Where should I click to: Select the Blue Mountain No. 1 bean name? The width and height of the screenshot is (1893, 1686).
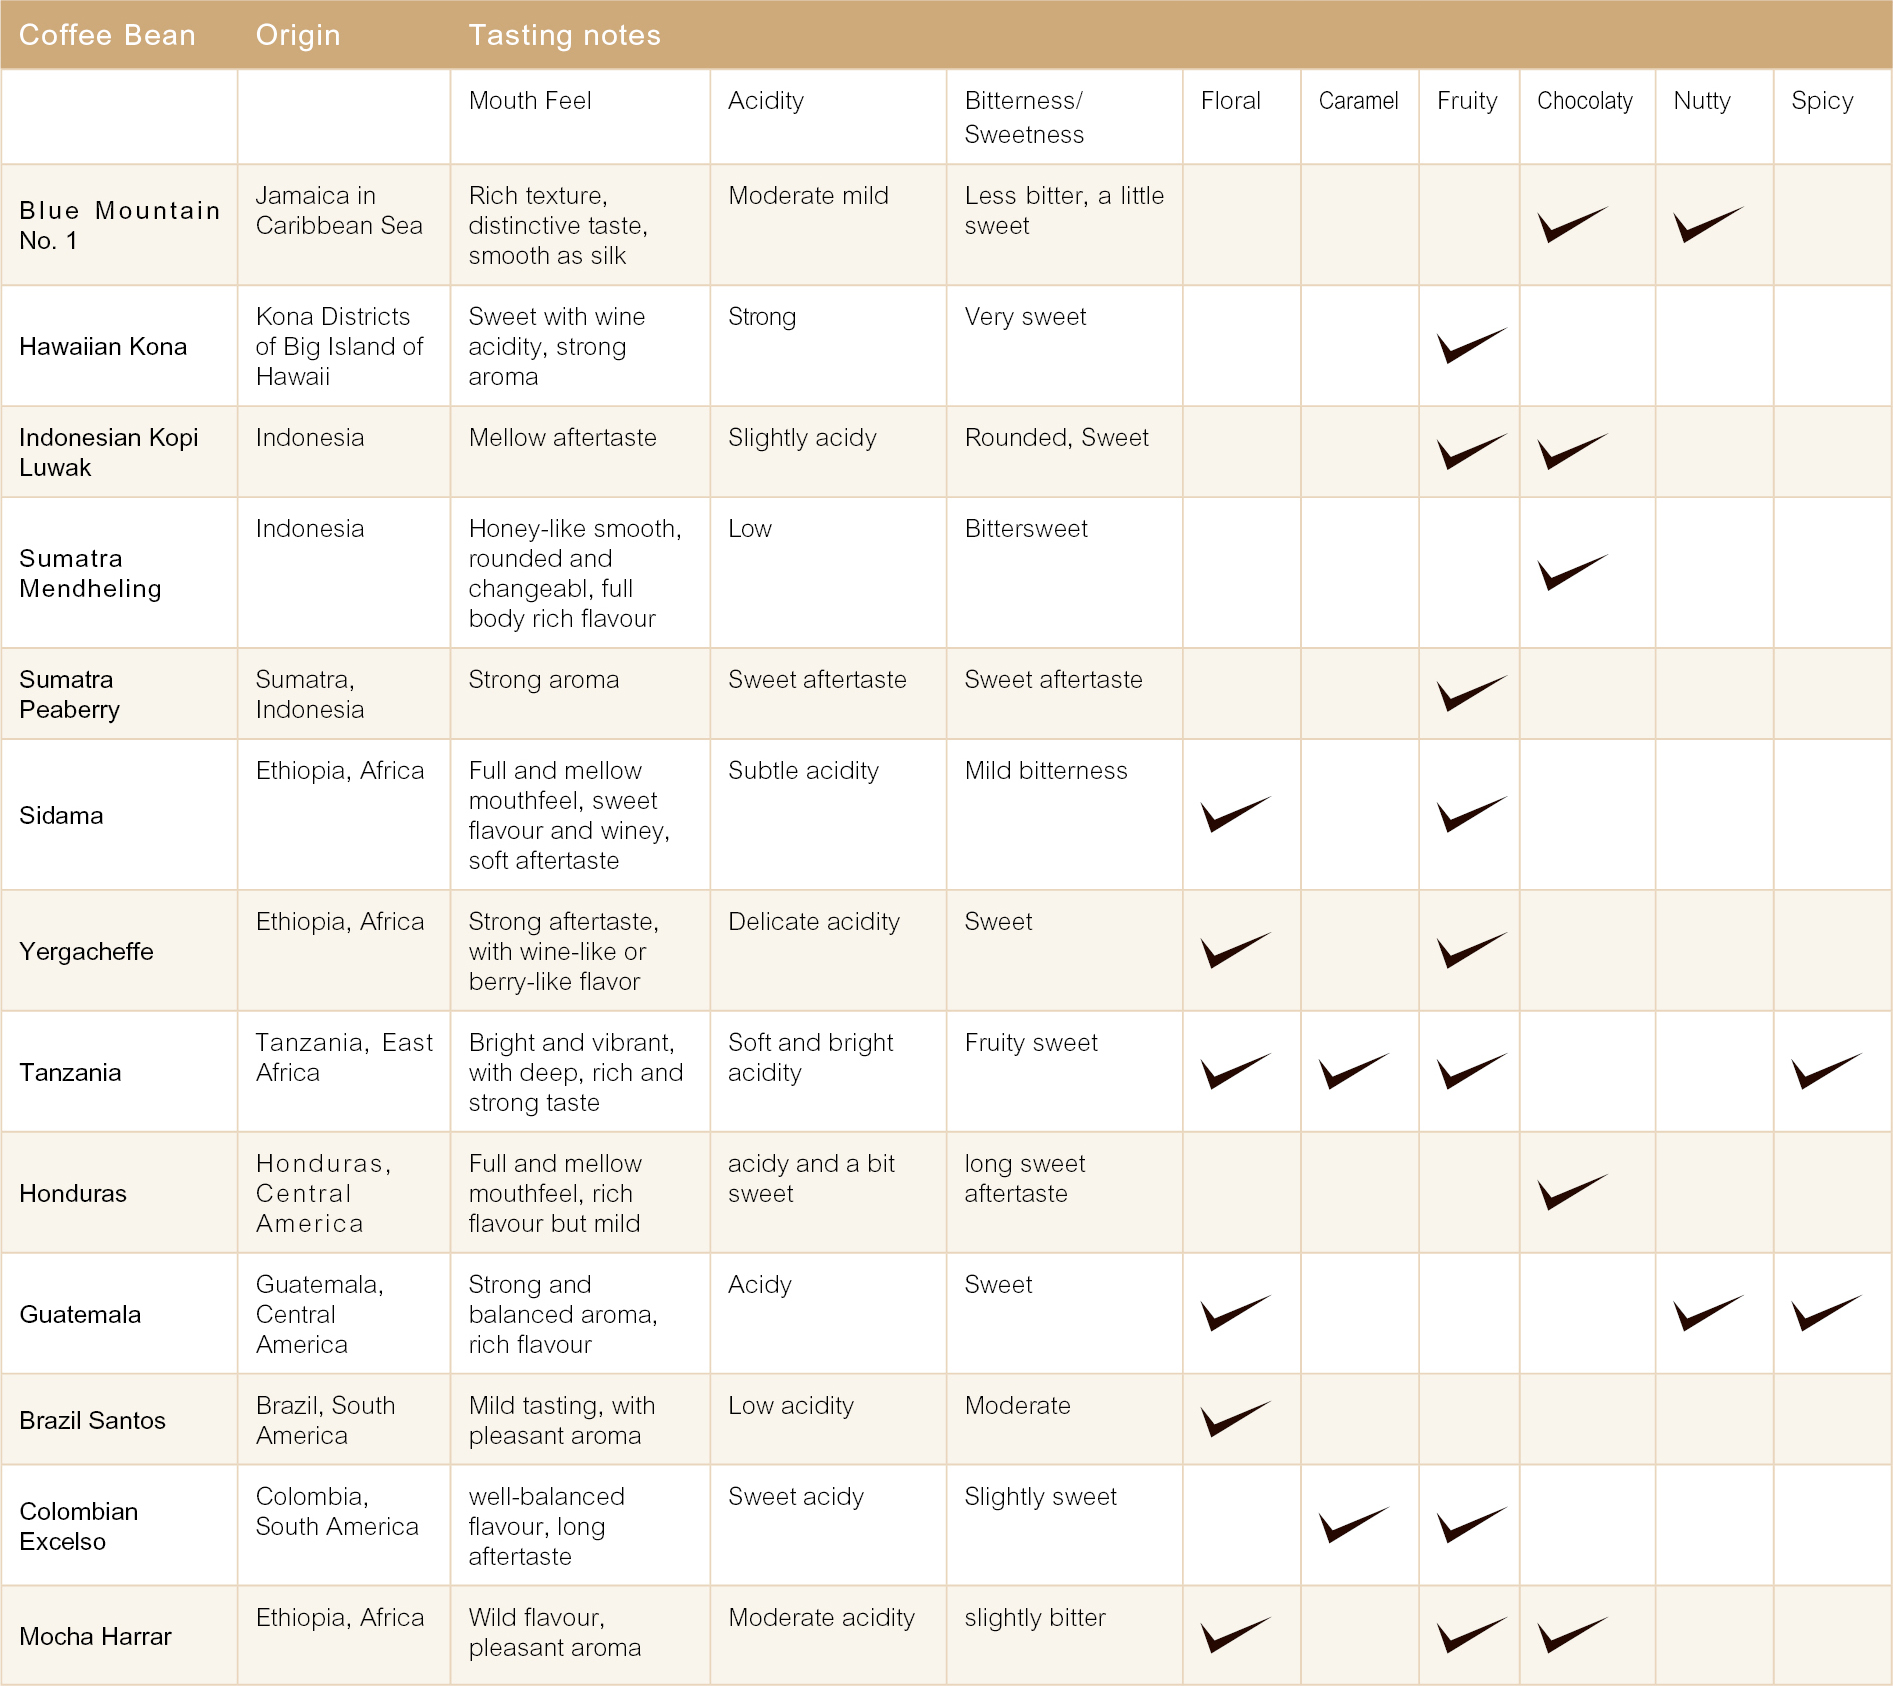pos(119,225)
